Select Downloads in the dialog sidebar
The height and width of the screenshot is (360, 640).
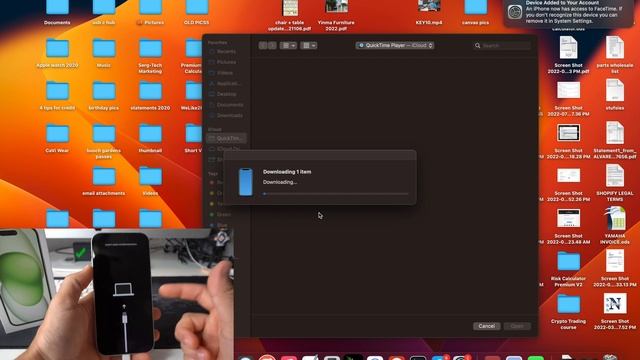226,116
